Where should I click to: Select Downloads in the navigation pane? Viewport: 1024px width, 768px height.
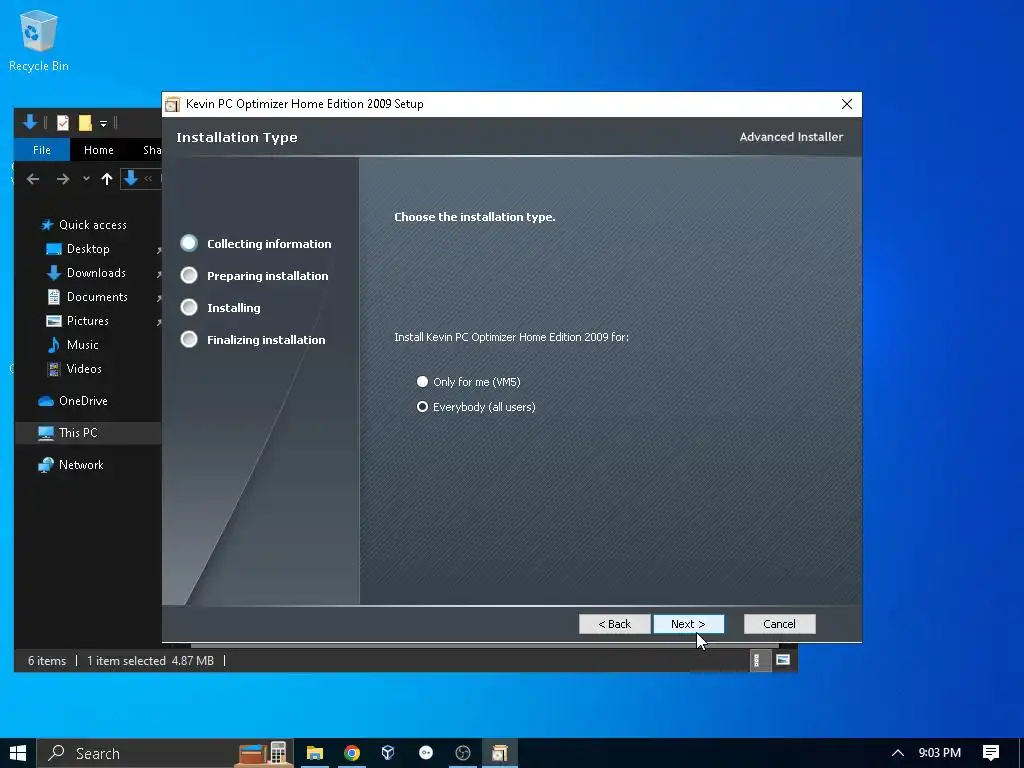pos(96,273)
